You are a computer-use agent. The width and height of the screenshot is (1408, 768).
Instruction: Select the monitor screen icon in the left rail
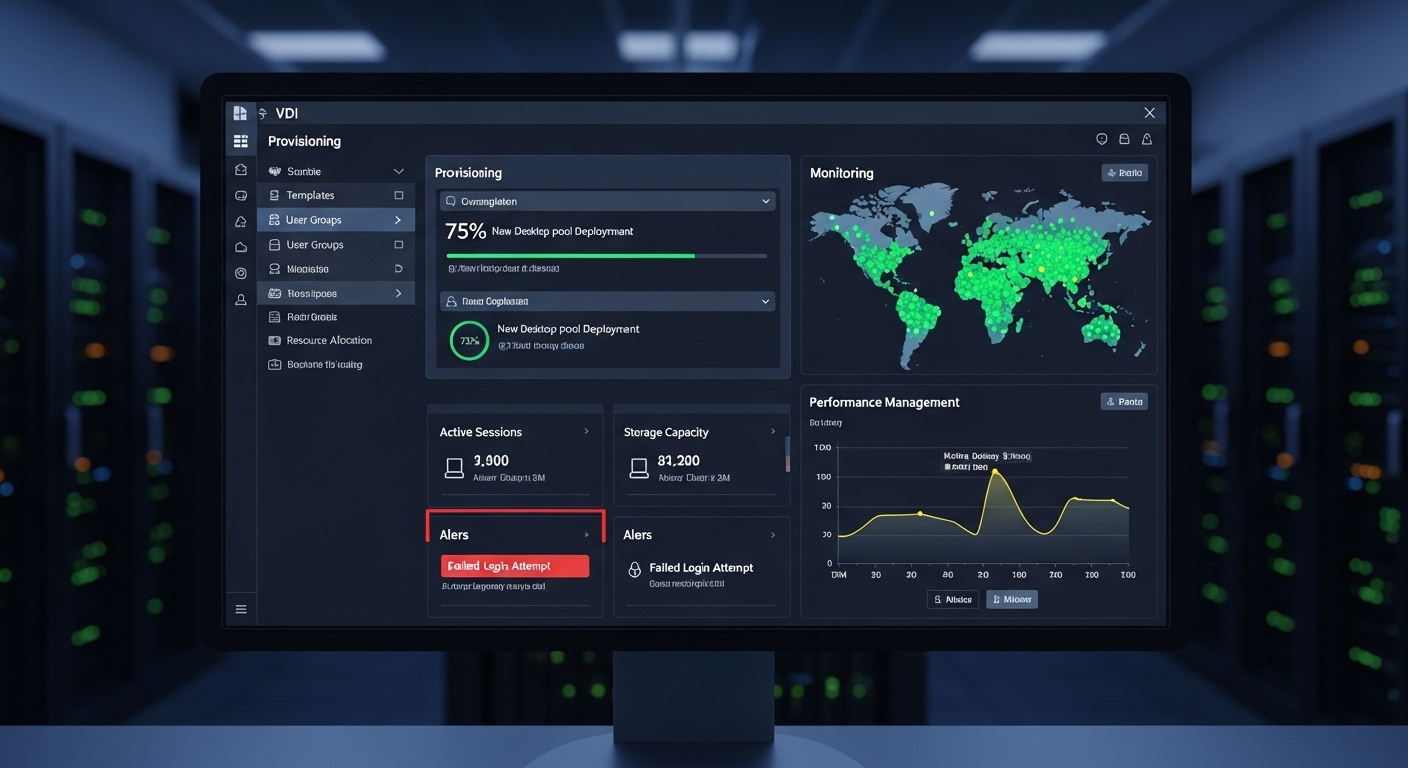(241, 196)
